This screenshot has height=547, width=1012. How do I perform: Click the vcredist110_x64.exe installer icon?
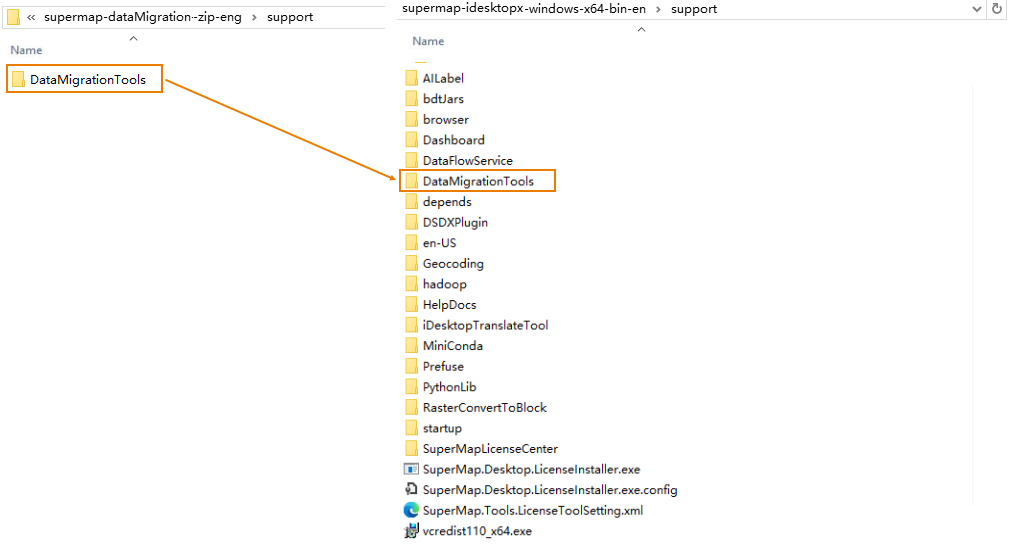pyautogui.click(x=410, y=531)
